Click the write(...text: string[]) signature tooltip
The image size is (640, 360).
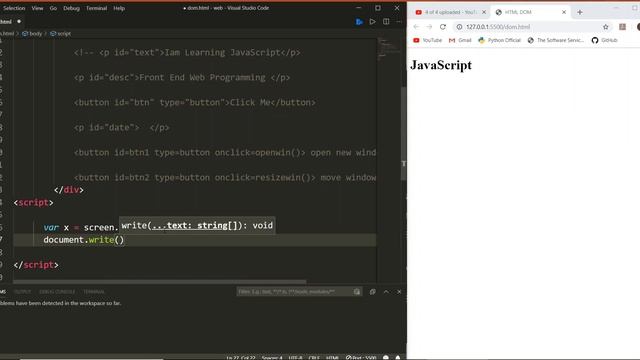[197, 225]
